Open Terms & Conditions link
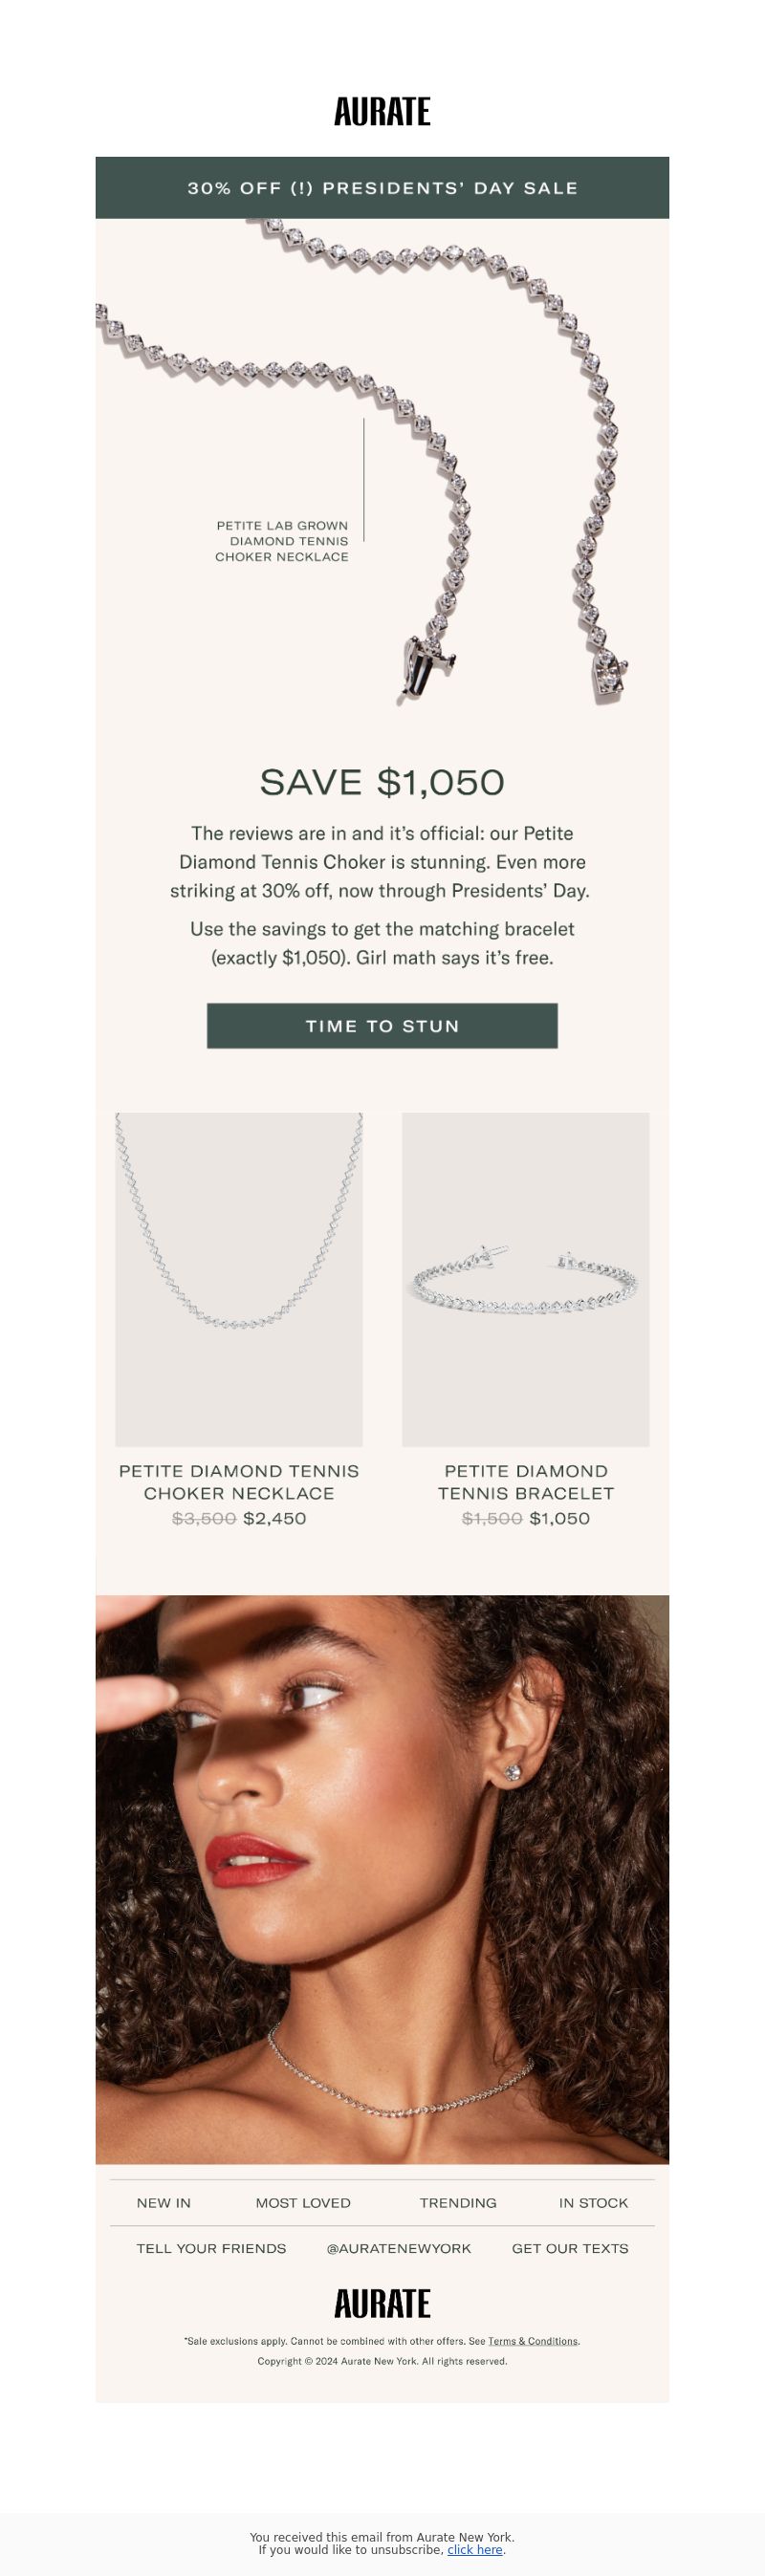Image resolution: width=765 pixels, height=2576 pixels. pyautogui.click(x=533, y=2341)
